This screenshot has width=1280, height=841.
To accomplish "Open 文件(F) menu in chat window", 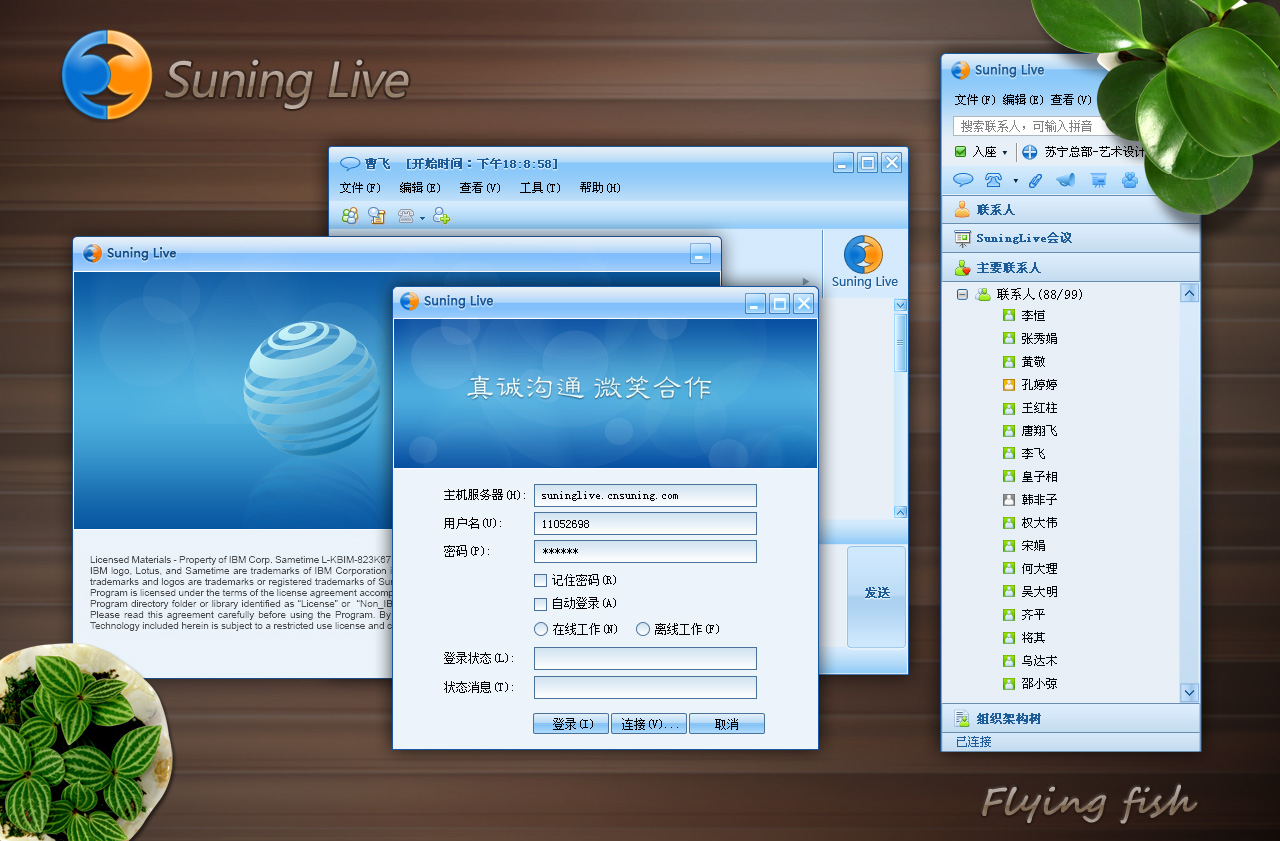I will [360, 188].
